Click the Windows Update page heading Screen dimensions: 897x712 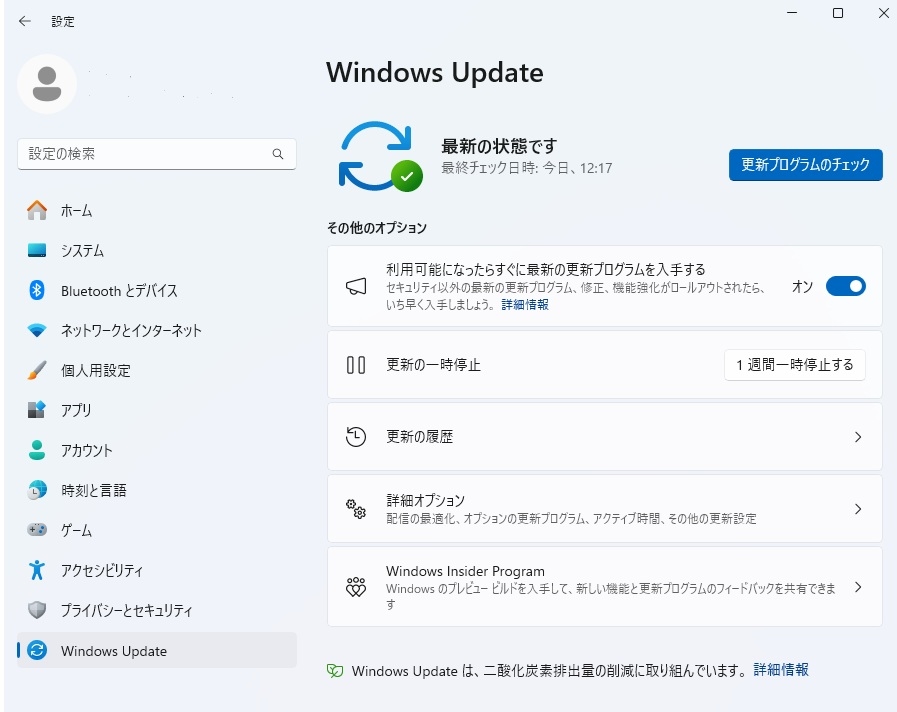435,73
